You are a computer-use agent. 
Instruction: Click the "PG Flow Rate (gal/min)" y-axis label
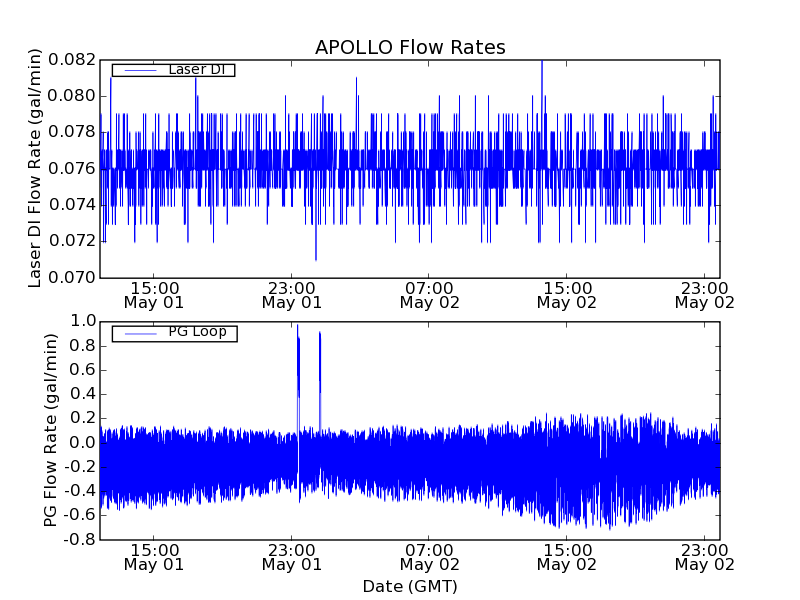[x=50, y=430]
